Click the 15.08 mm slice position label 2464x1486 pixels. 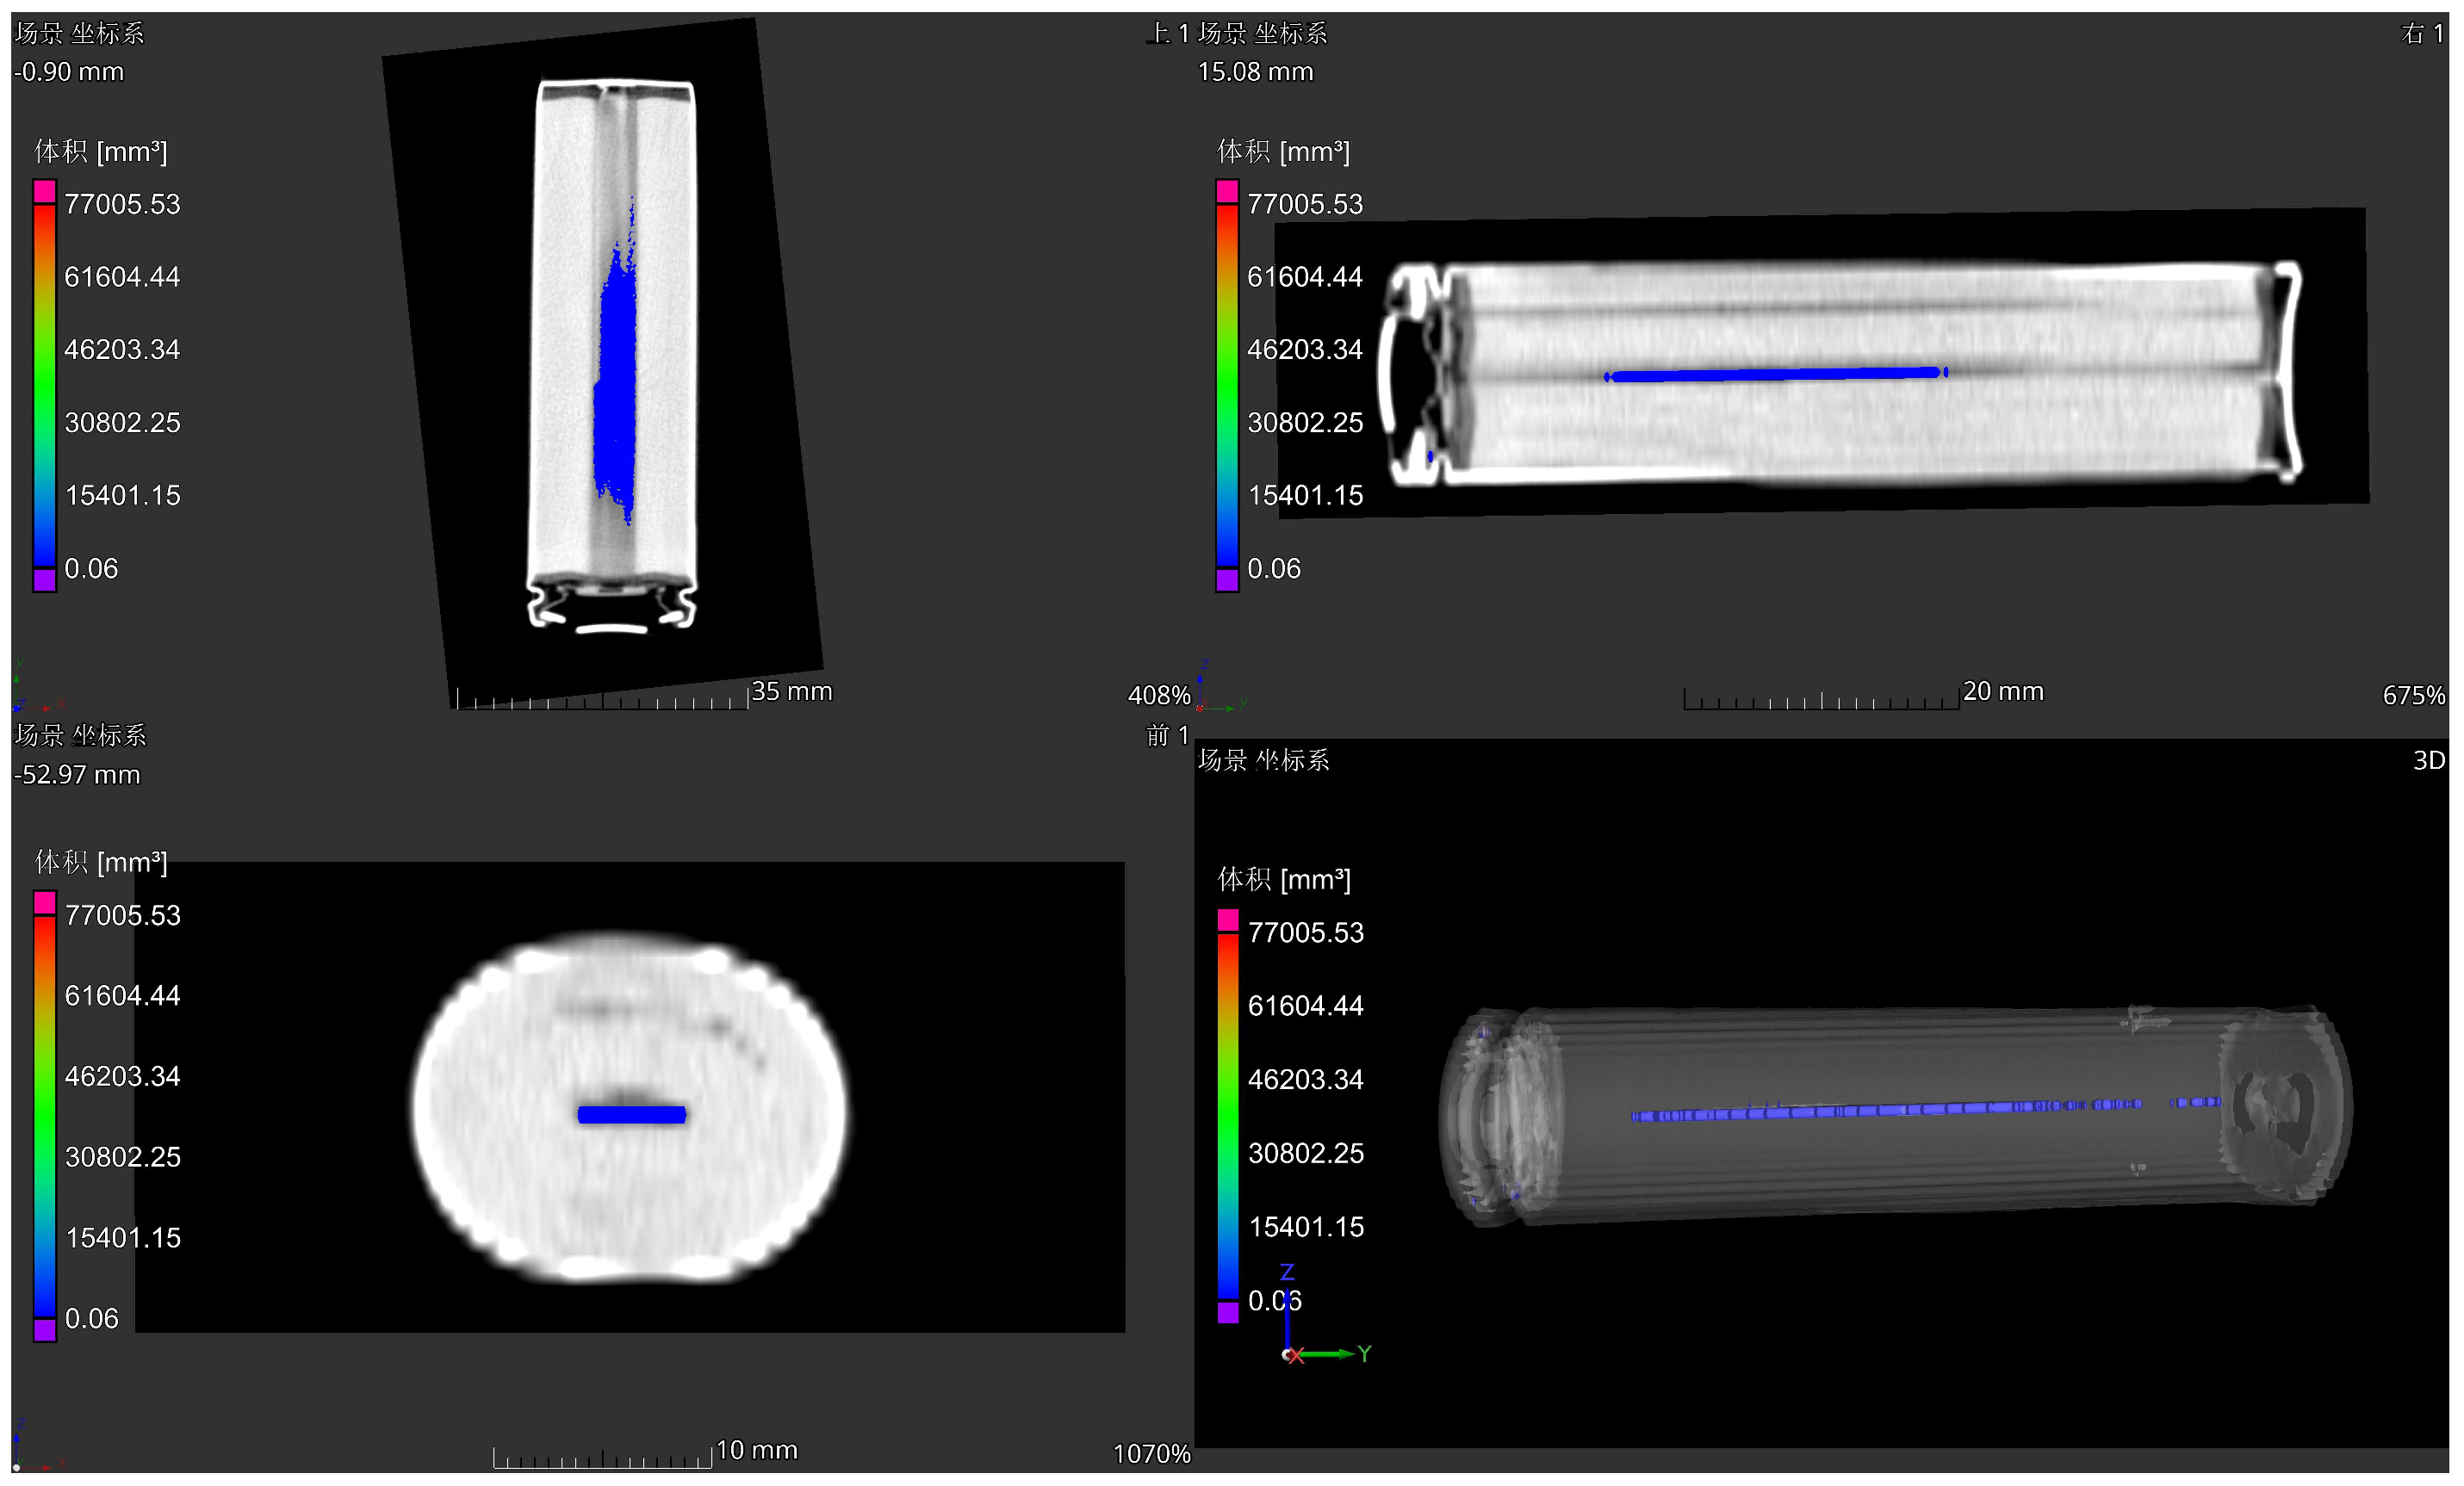click(1255, 72)
